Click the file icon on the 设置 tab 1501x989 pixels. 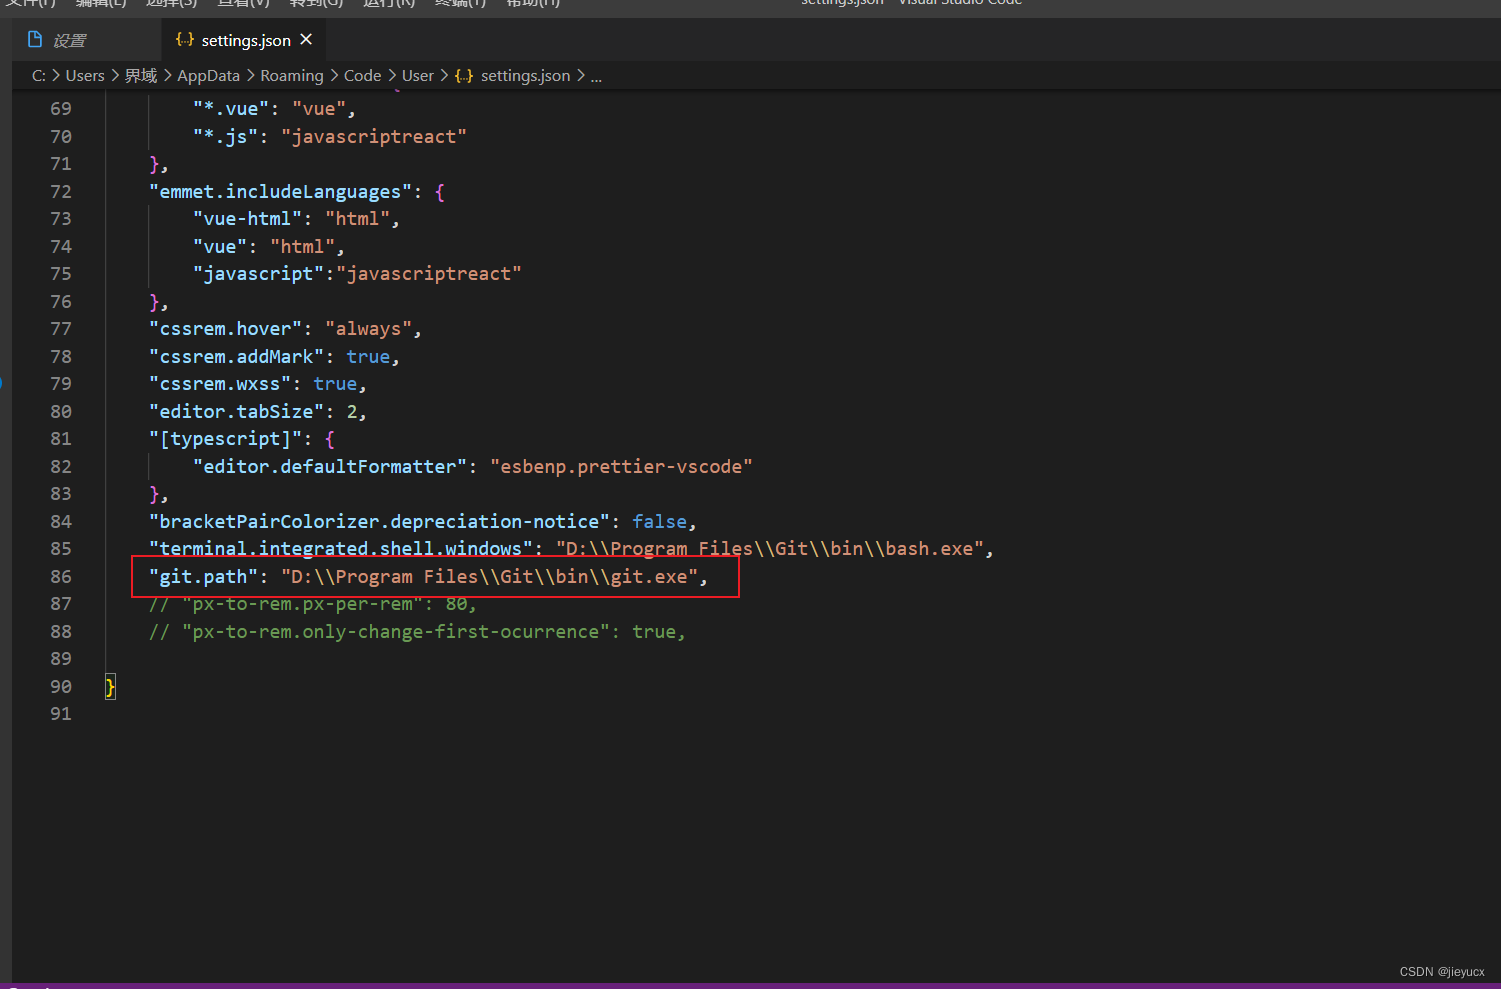coord(35,40)
